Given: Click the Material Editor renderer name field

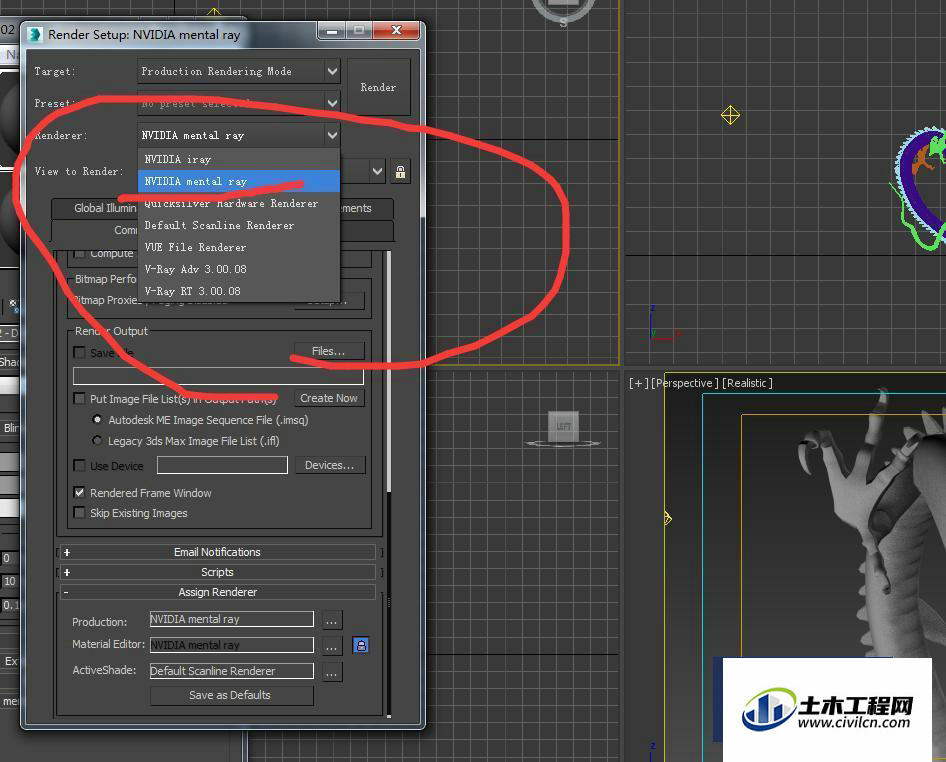Looking at the screenshot, I should [232, 645].
